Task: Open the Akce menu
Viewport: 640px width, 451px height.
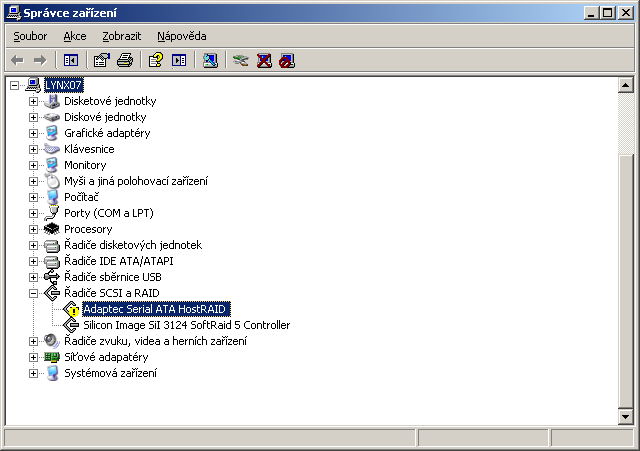Action: pyautogui.click(x=75, y=36)
